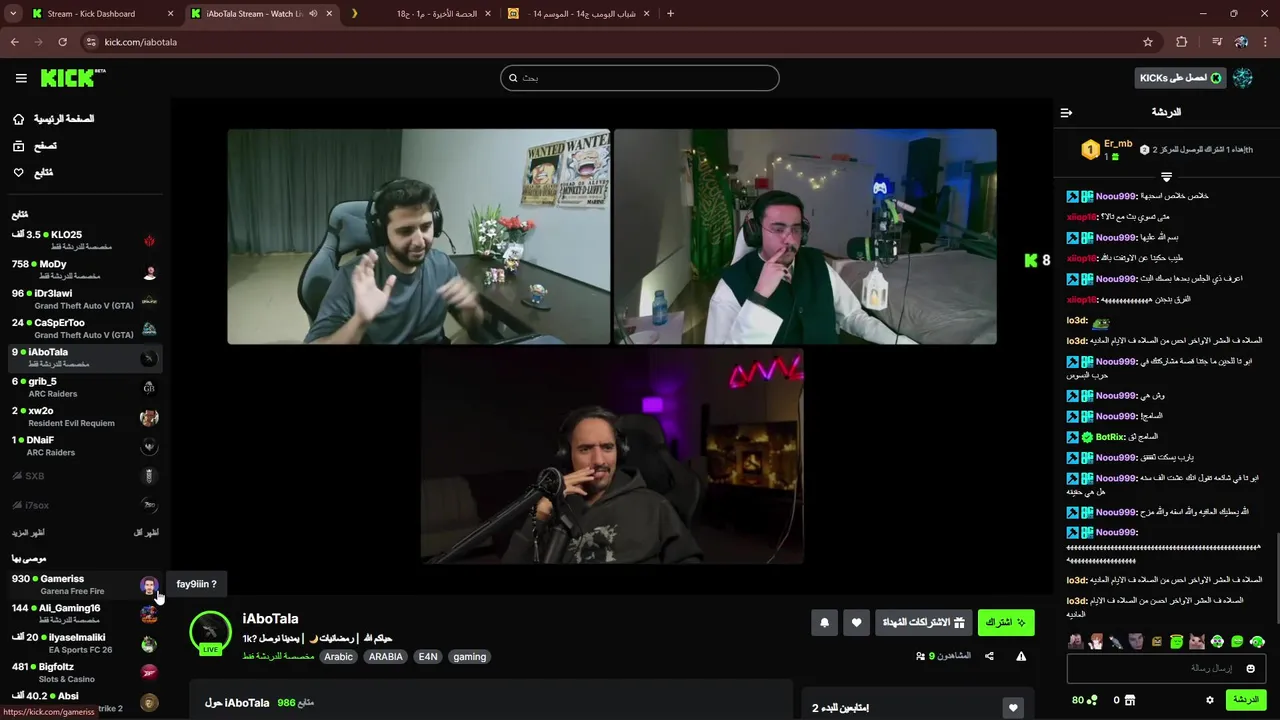
Task: Click the report warning triangle icon
Action: 1021,656
